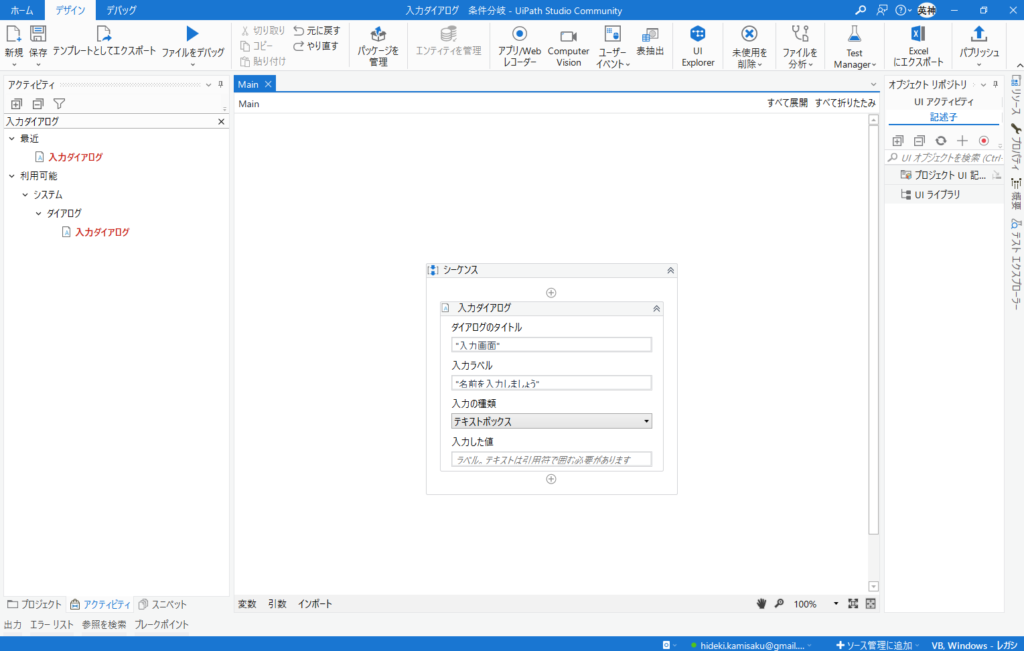Click the ダイアログのタイトル input field
Viewport: 1024px width, 651px height.
point(551,345)
